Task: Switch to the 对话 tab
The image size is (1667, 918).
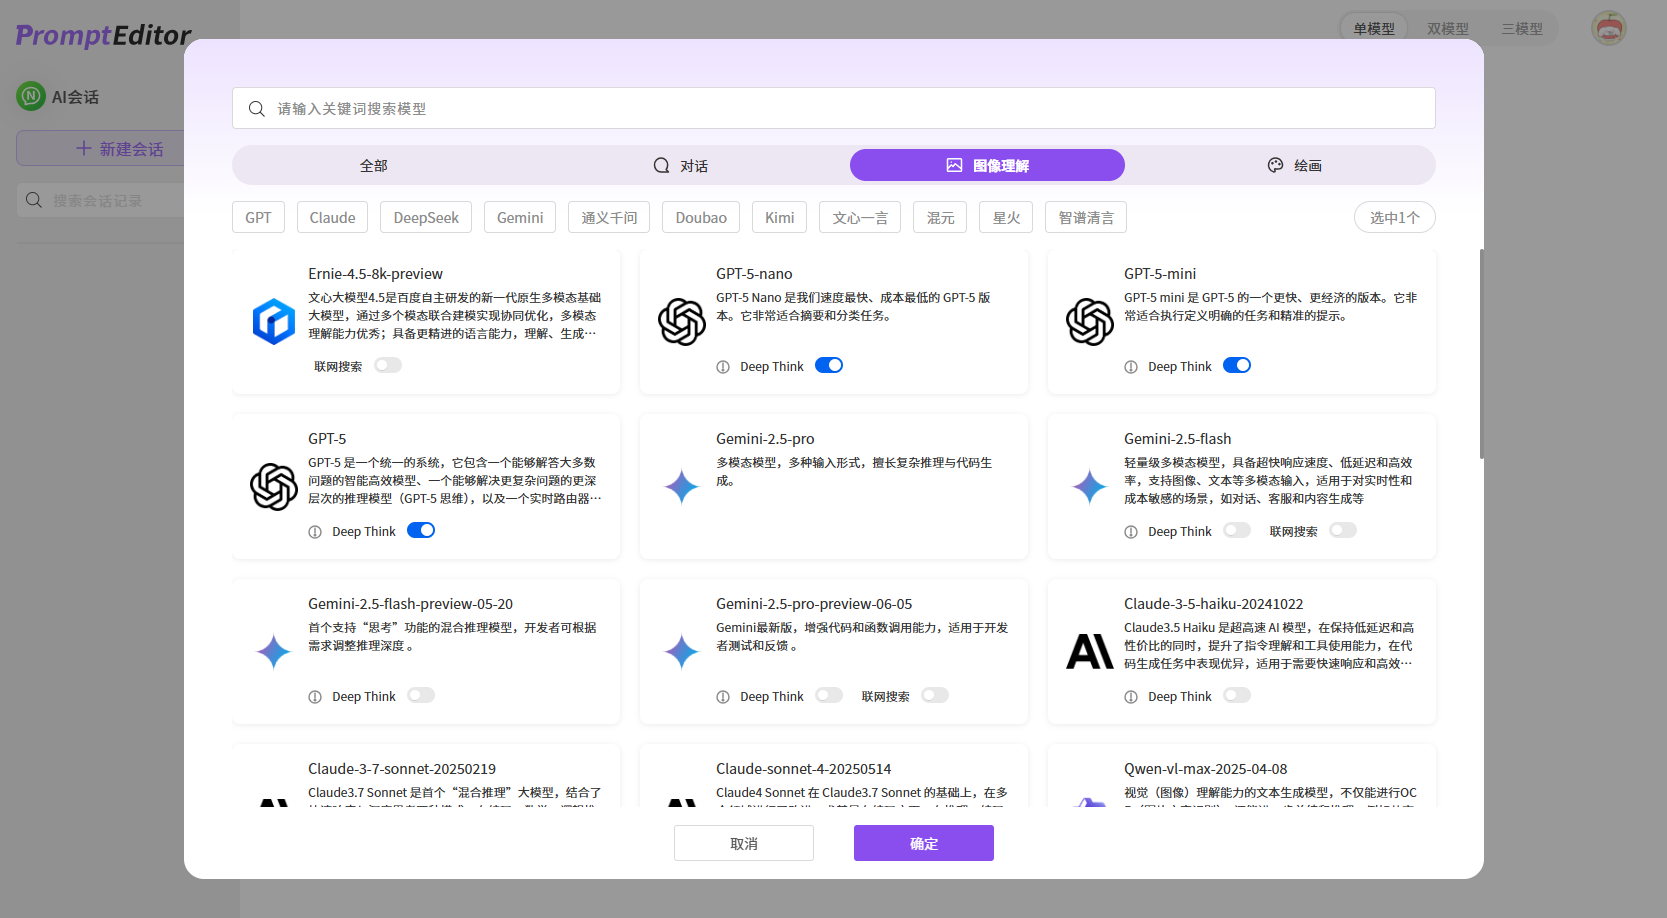Action: (x=681, y=164)
